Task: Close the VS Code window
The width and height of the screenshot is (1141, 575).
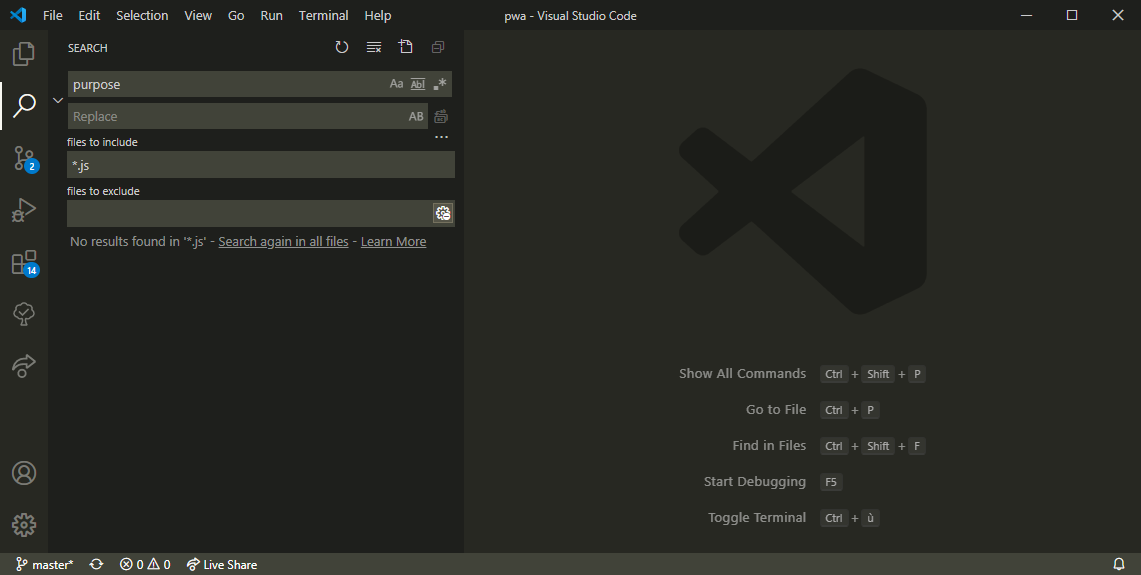Action: tap(1118, 15)
